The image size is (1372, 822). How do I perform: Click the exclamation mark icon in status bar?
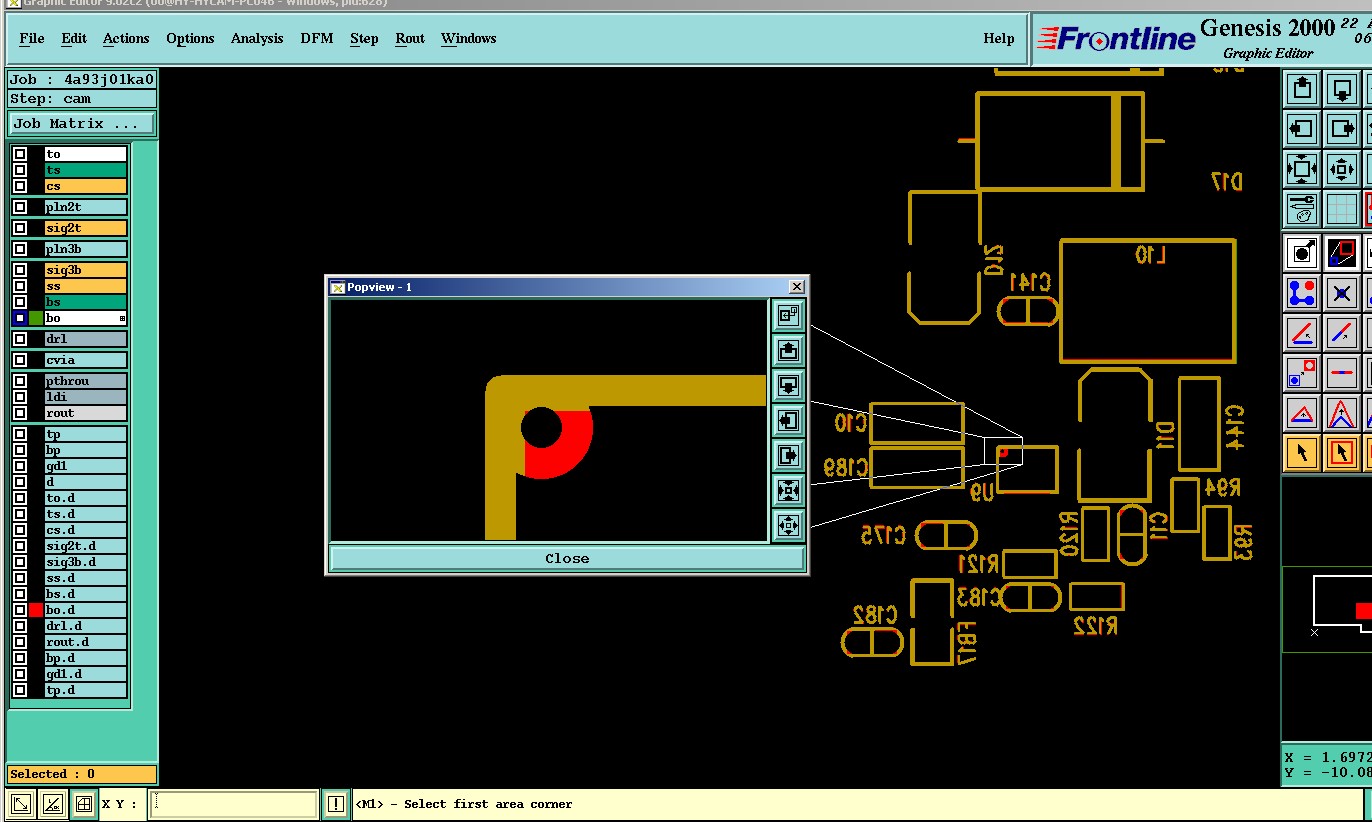click(335, 804)
